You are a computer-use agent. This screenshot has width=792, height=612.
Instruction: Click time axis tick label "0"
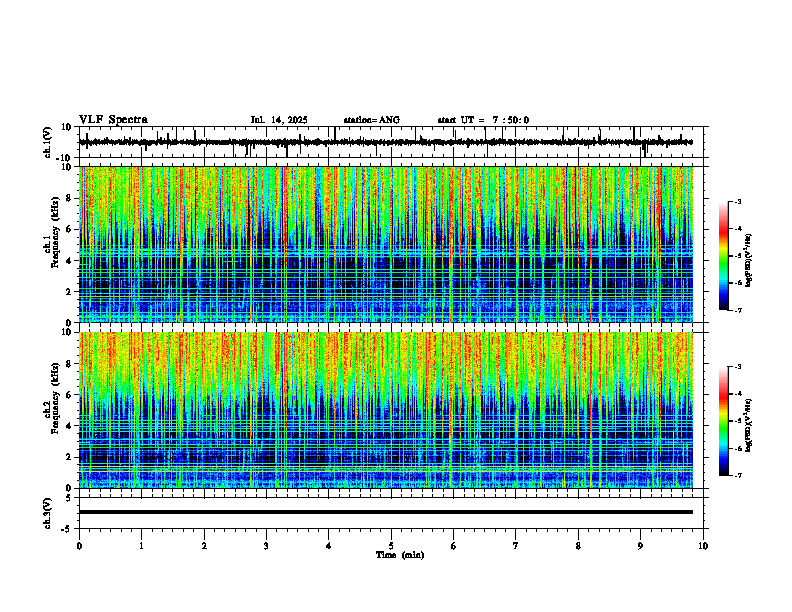(x=79, y=546)
